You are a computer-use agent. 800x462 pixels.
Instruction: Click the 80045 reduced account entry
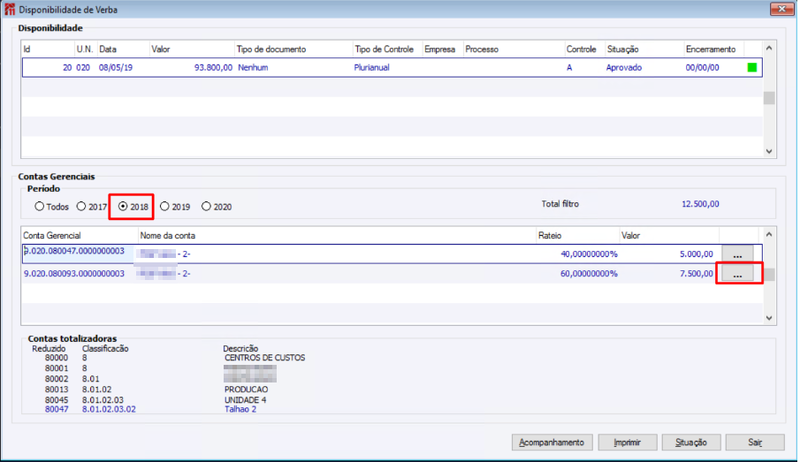pos(56,400)
